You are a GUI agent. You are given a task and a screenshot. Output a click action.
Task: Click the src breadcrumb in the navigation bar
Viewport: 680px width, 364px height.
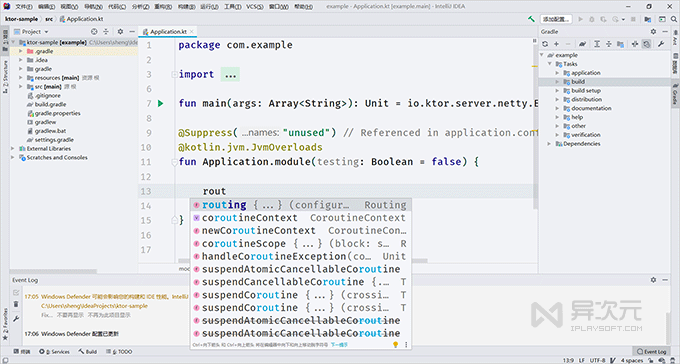(49, 19)
